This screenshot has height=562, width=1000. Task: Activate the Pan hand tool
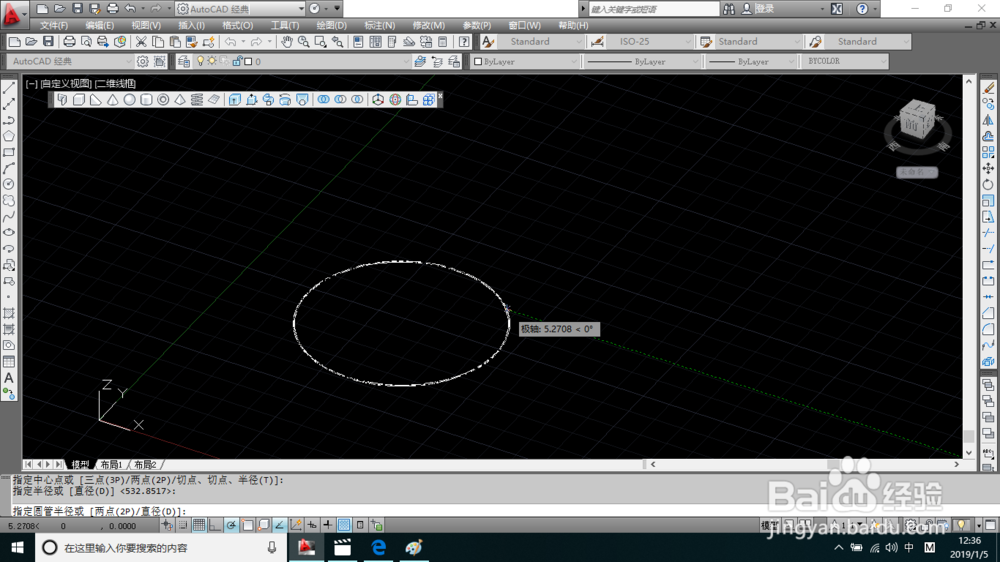pos(287,41)
